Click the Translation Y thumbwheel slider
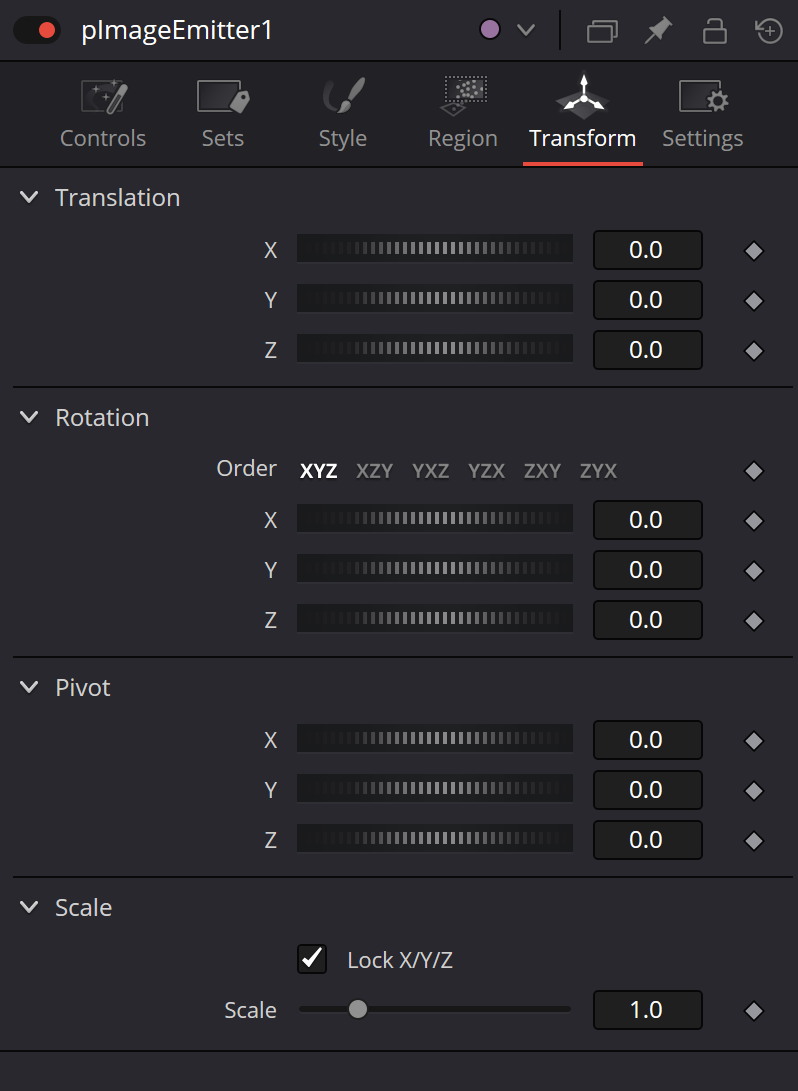 point(435,299)
